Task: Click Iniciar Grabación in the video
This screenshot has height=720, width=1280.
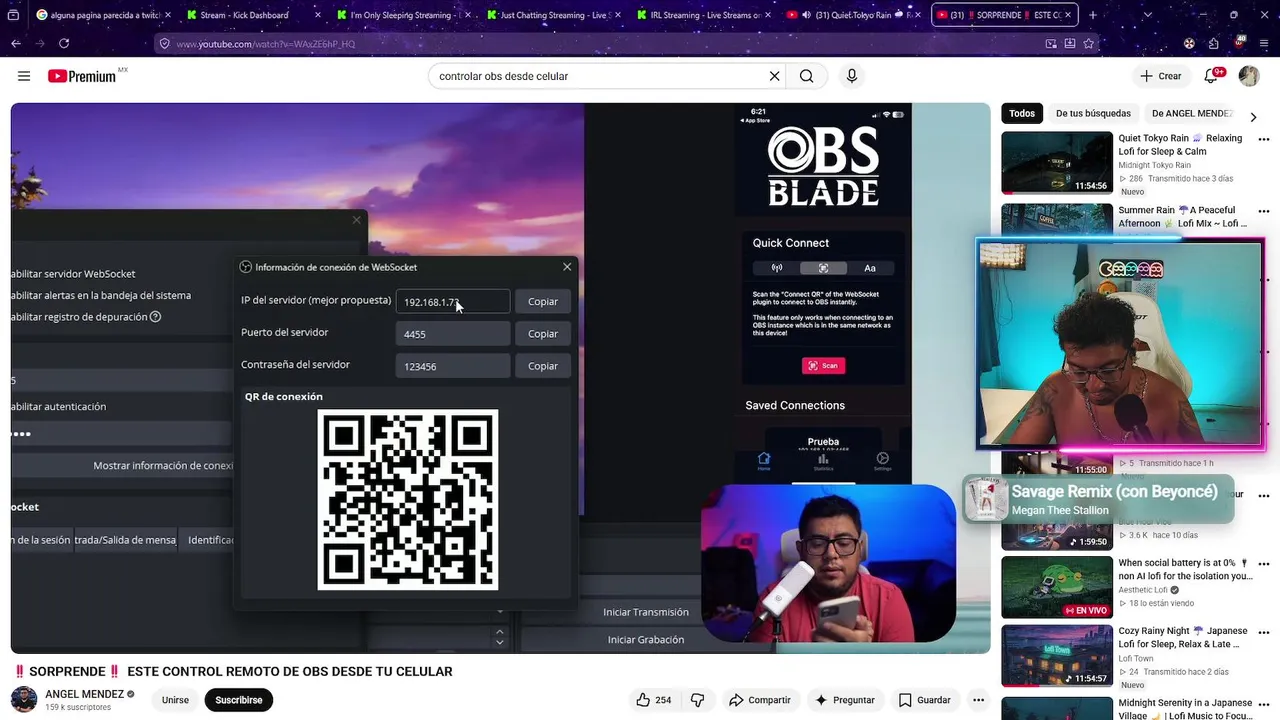Action: tap(646, 639)
